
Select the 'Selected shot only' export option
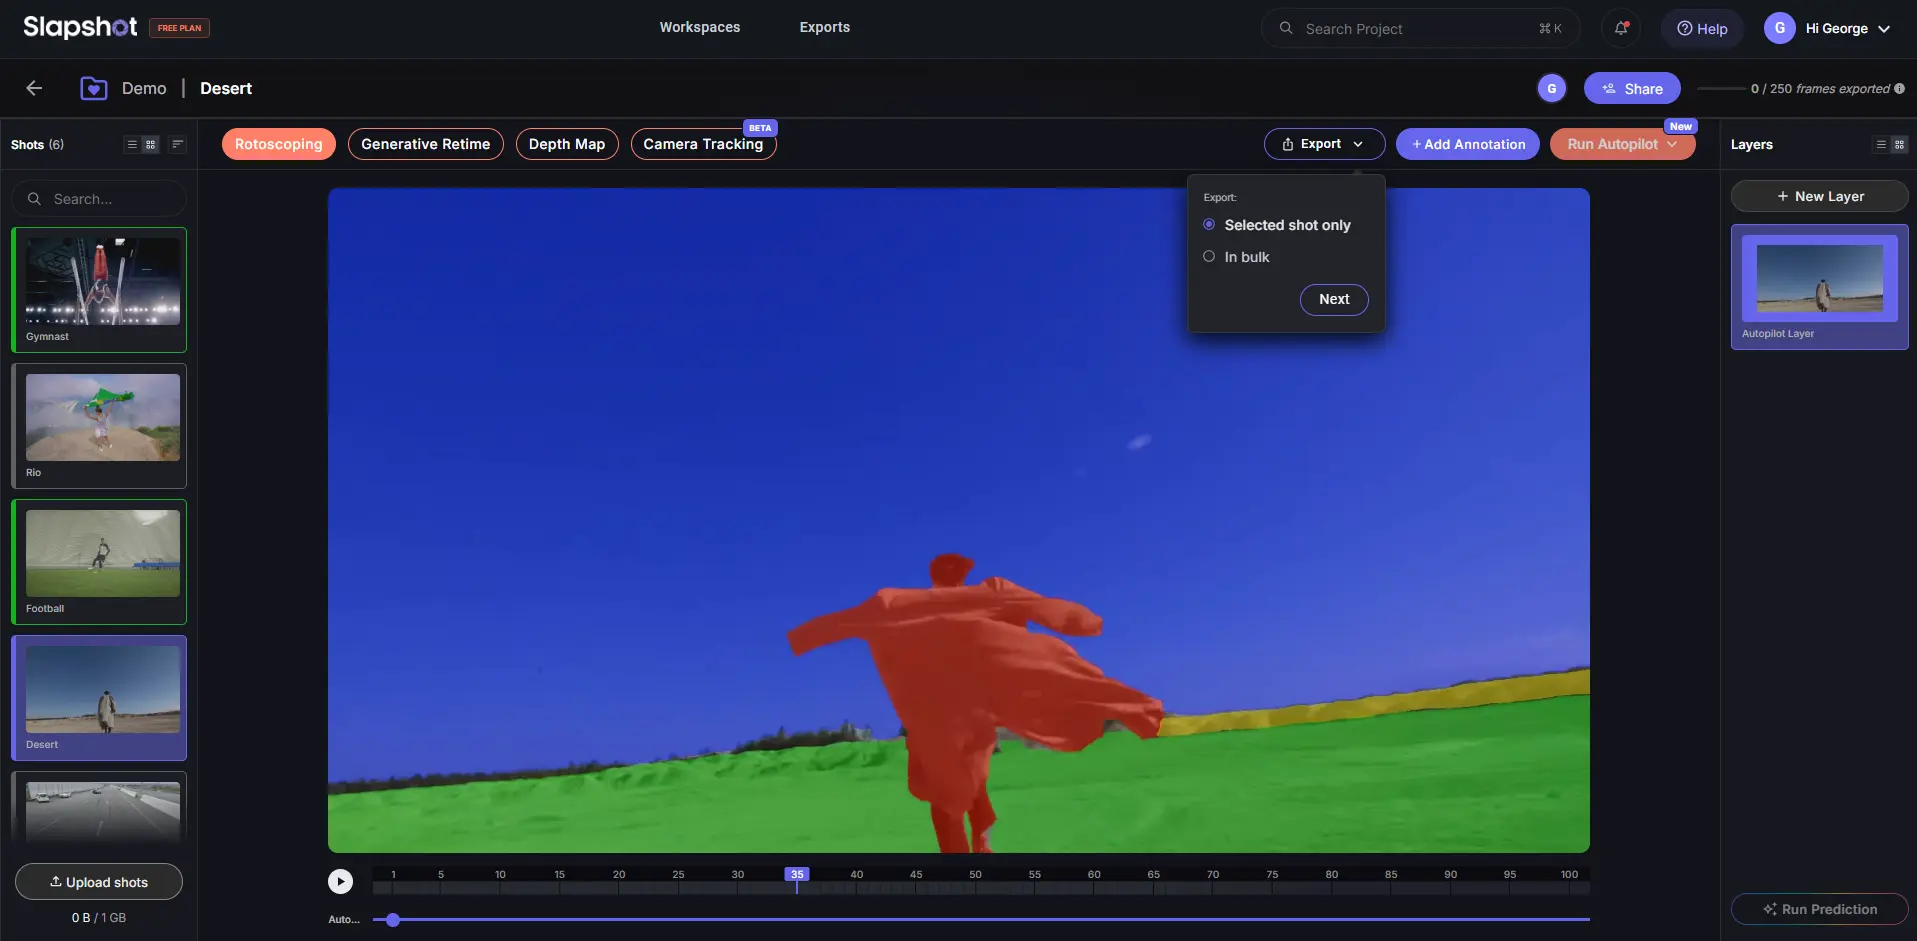click(1209, 225)
